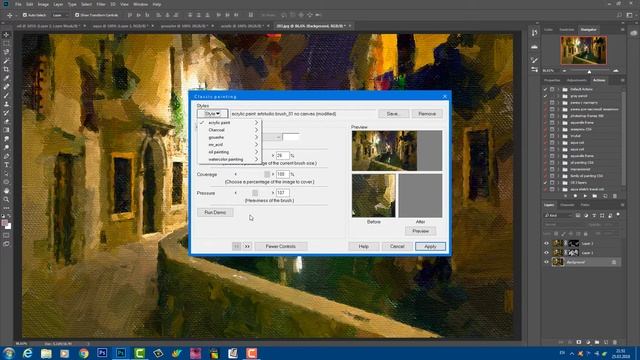Toggle the Default Actions set checkmark
Viewport: 640px width, 360px height.
click(545, 89)
